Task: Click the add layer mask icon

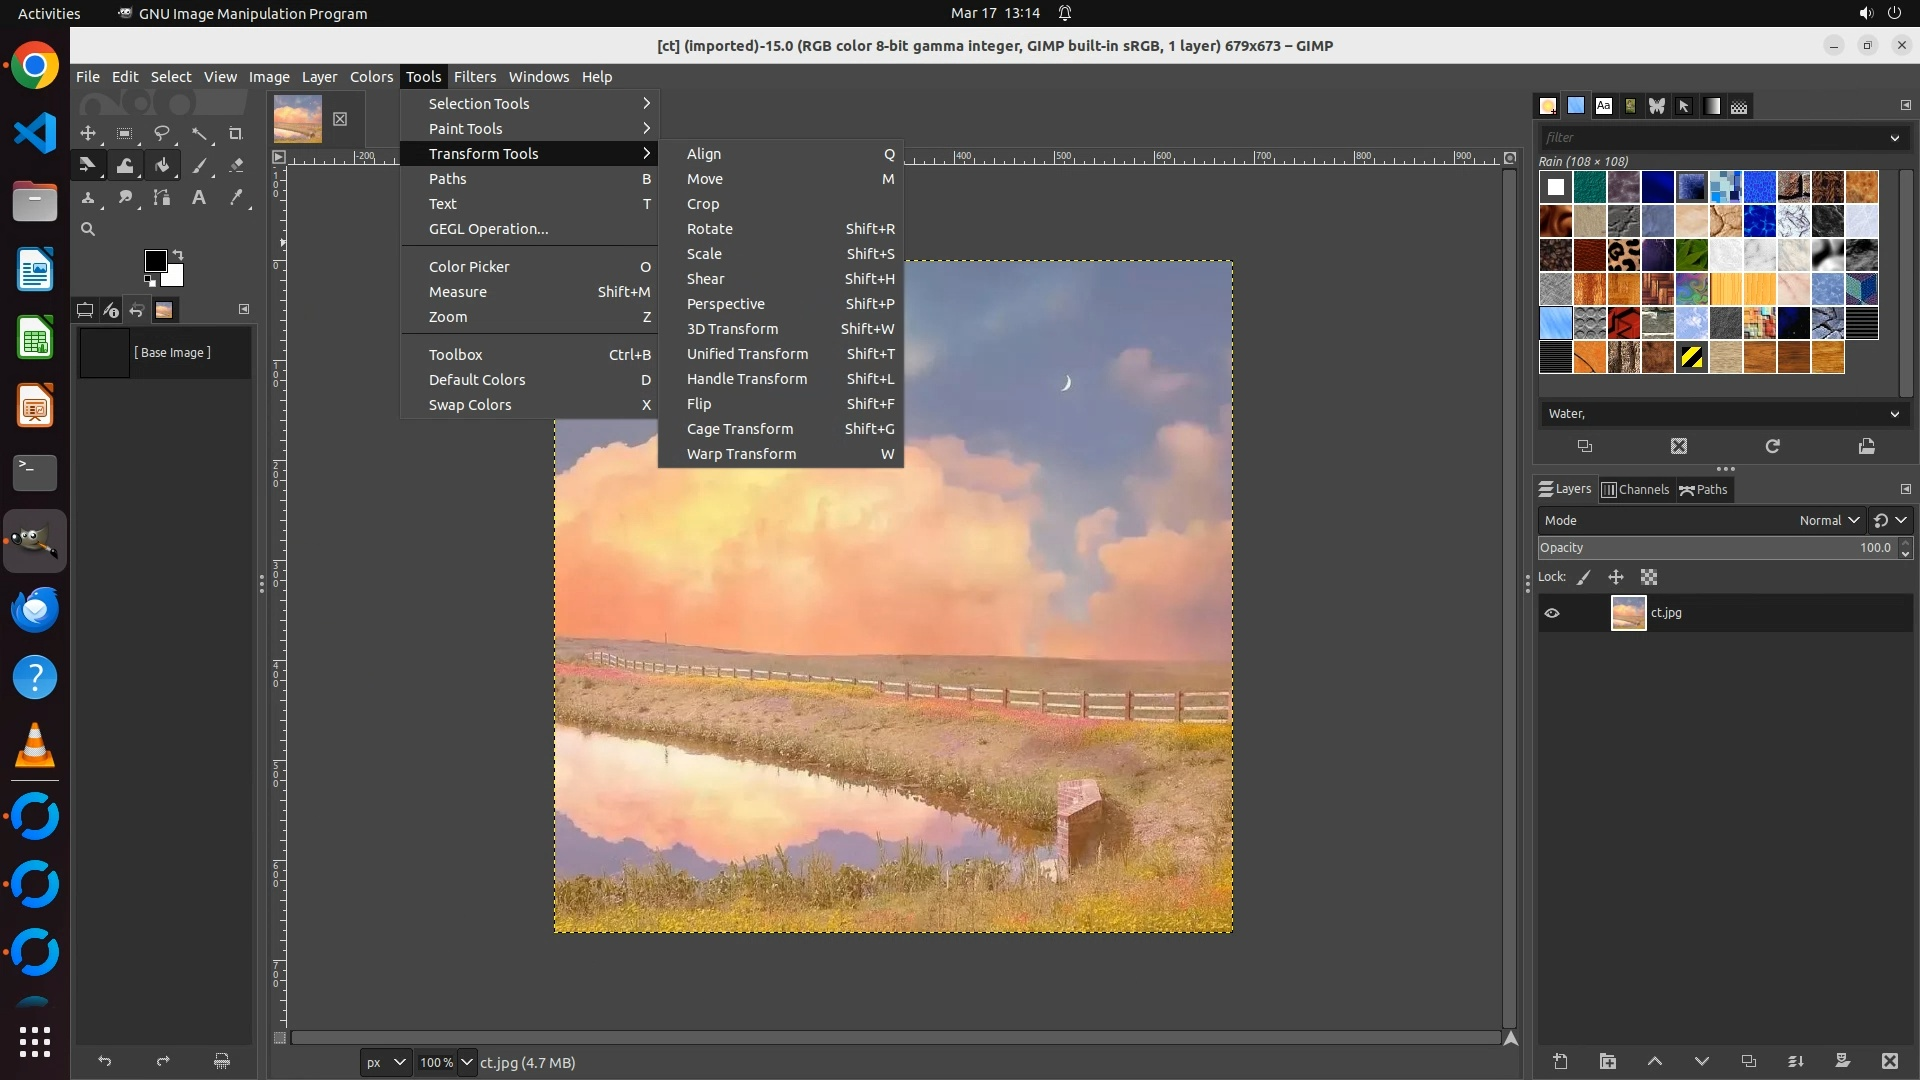Action: pos(1842,1061)
